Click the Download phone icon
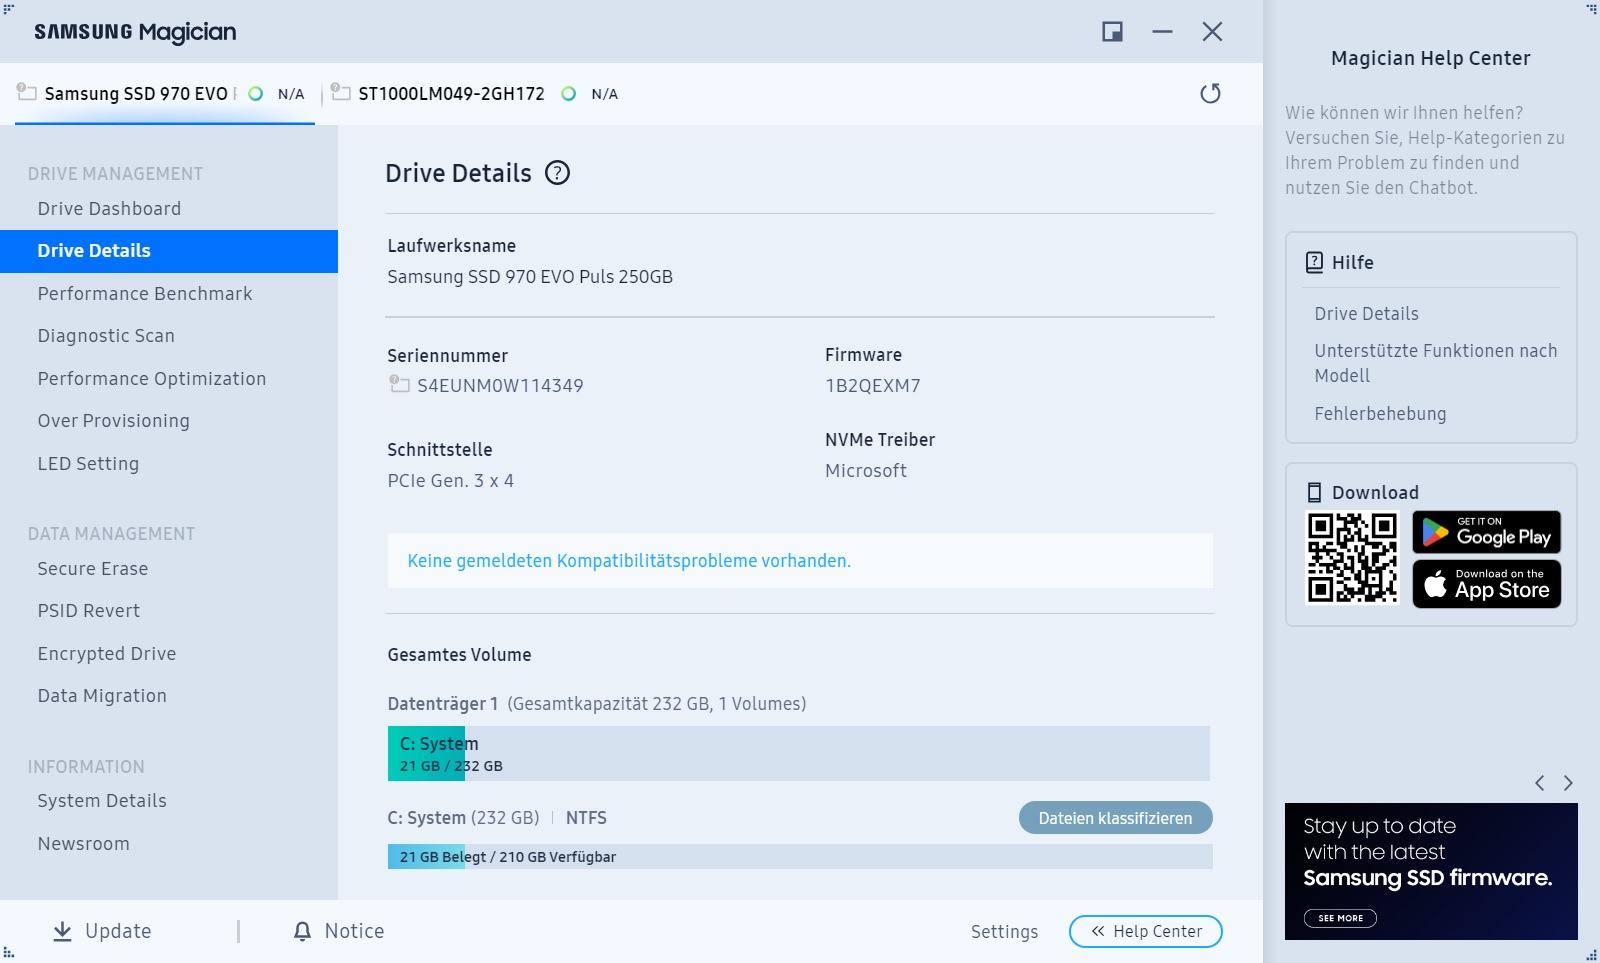The height and width of the screenshot is (963, 1600). click(1314, 492)
